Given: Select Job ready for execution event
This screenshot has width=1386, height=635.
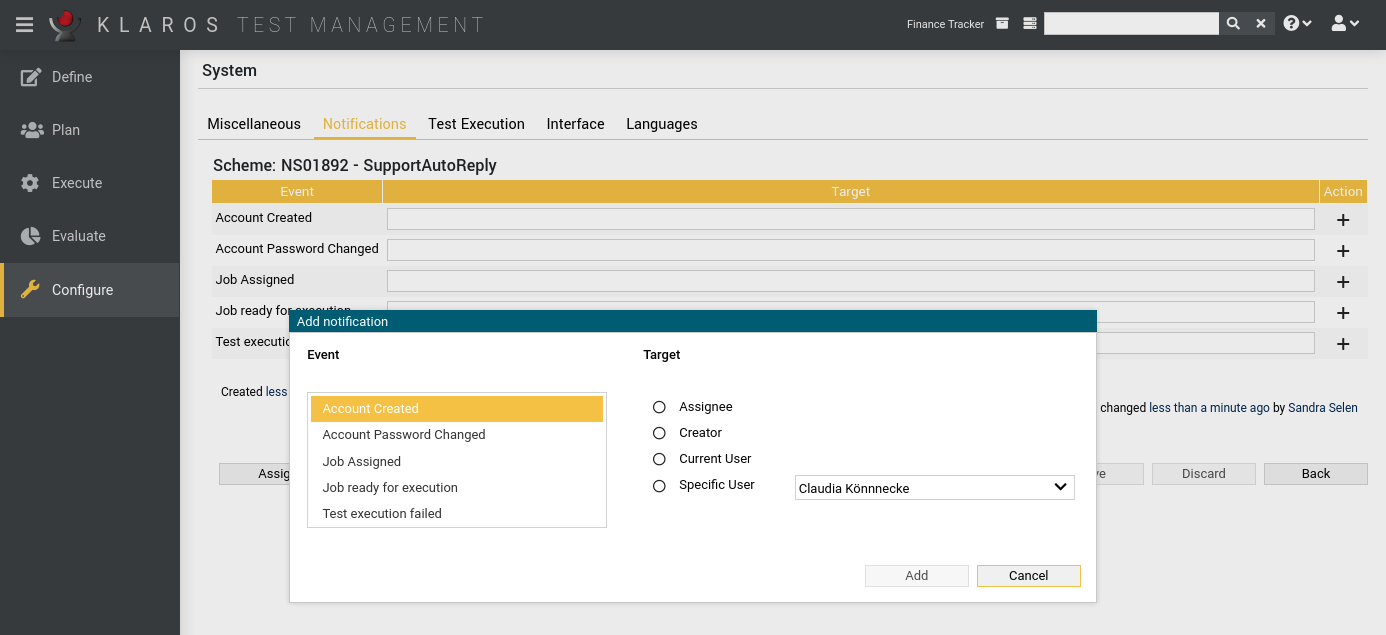Looking at the screenshot, I should (x=390, y=488).
